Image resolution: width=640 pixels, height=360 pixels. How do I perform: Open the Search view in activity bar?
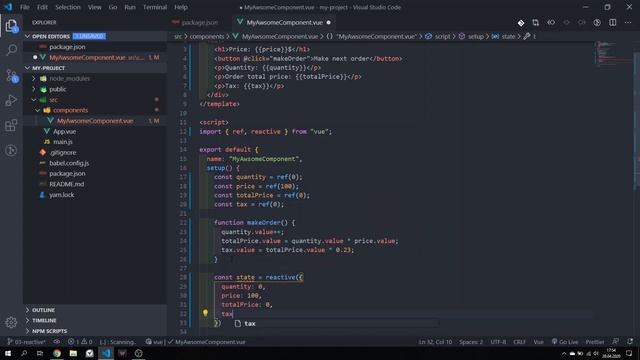tap(11, 50)
